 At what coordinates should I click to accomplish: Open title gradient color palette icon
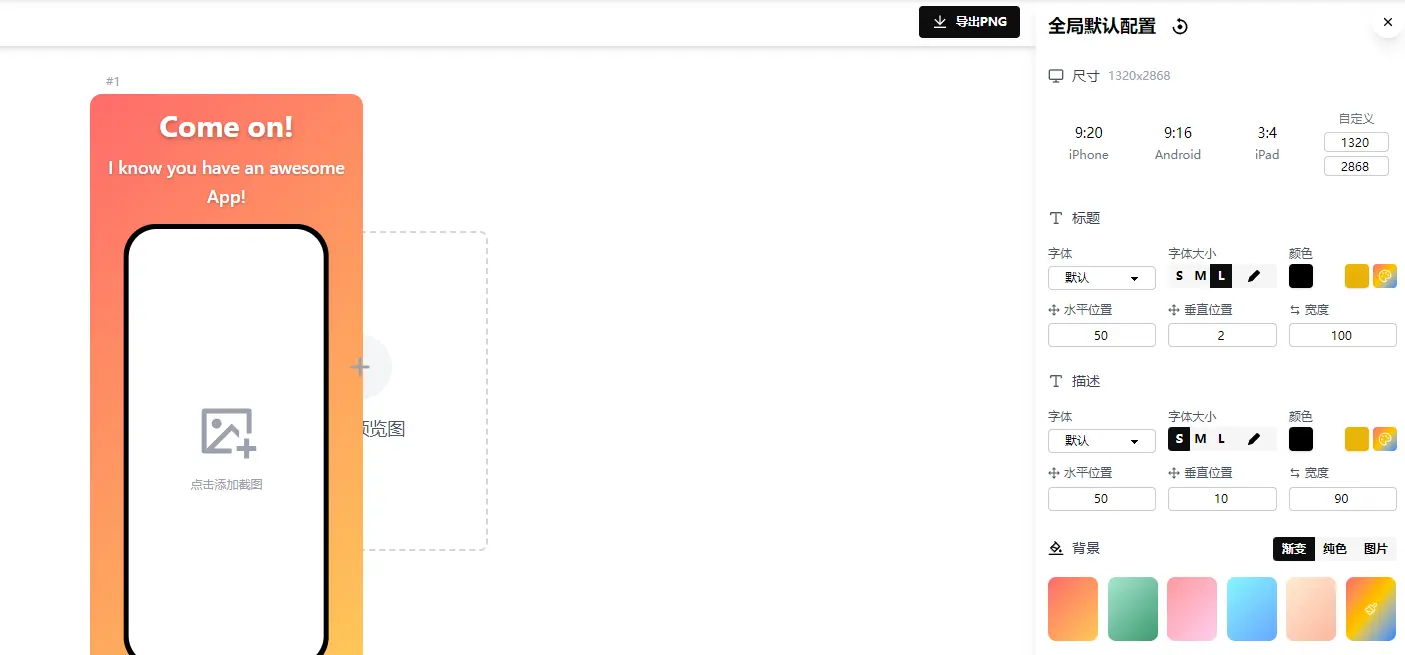pyautogui.click(x=1384, y=276)
